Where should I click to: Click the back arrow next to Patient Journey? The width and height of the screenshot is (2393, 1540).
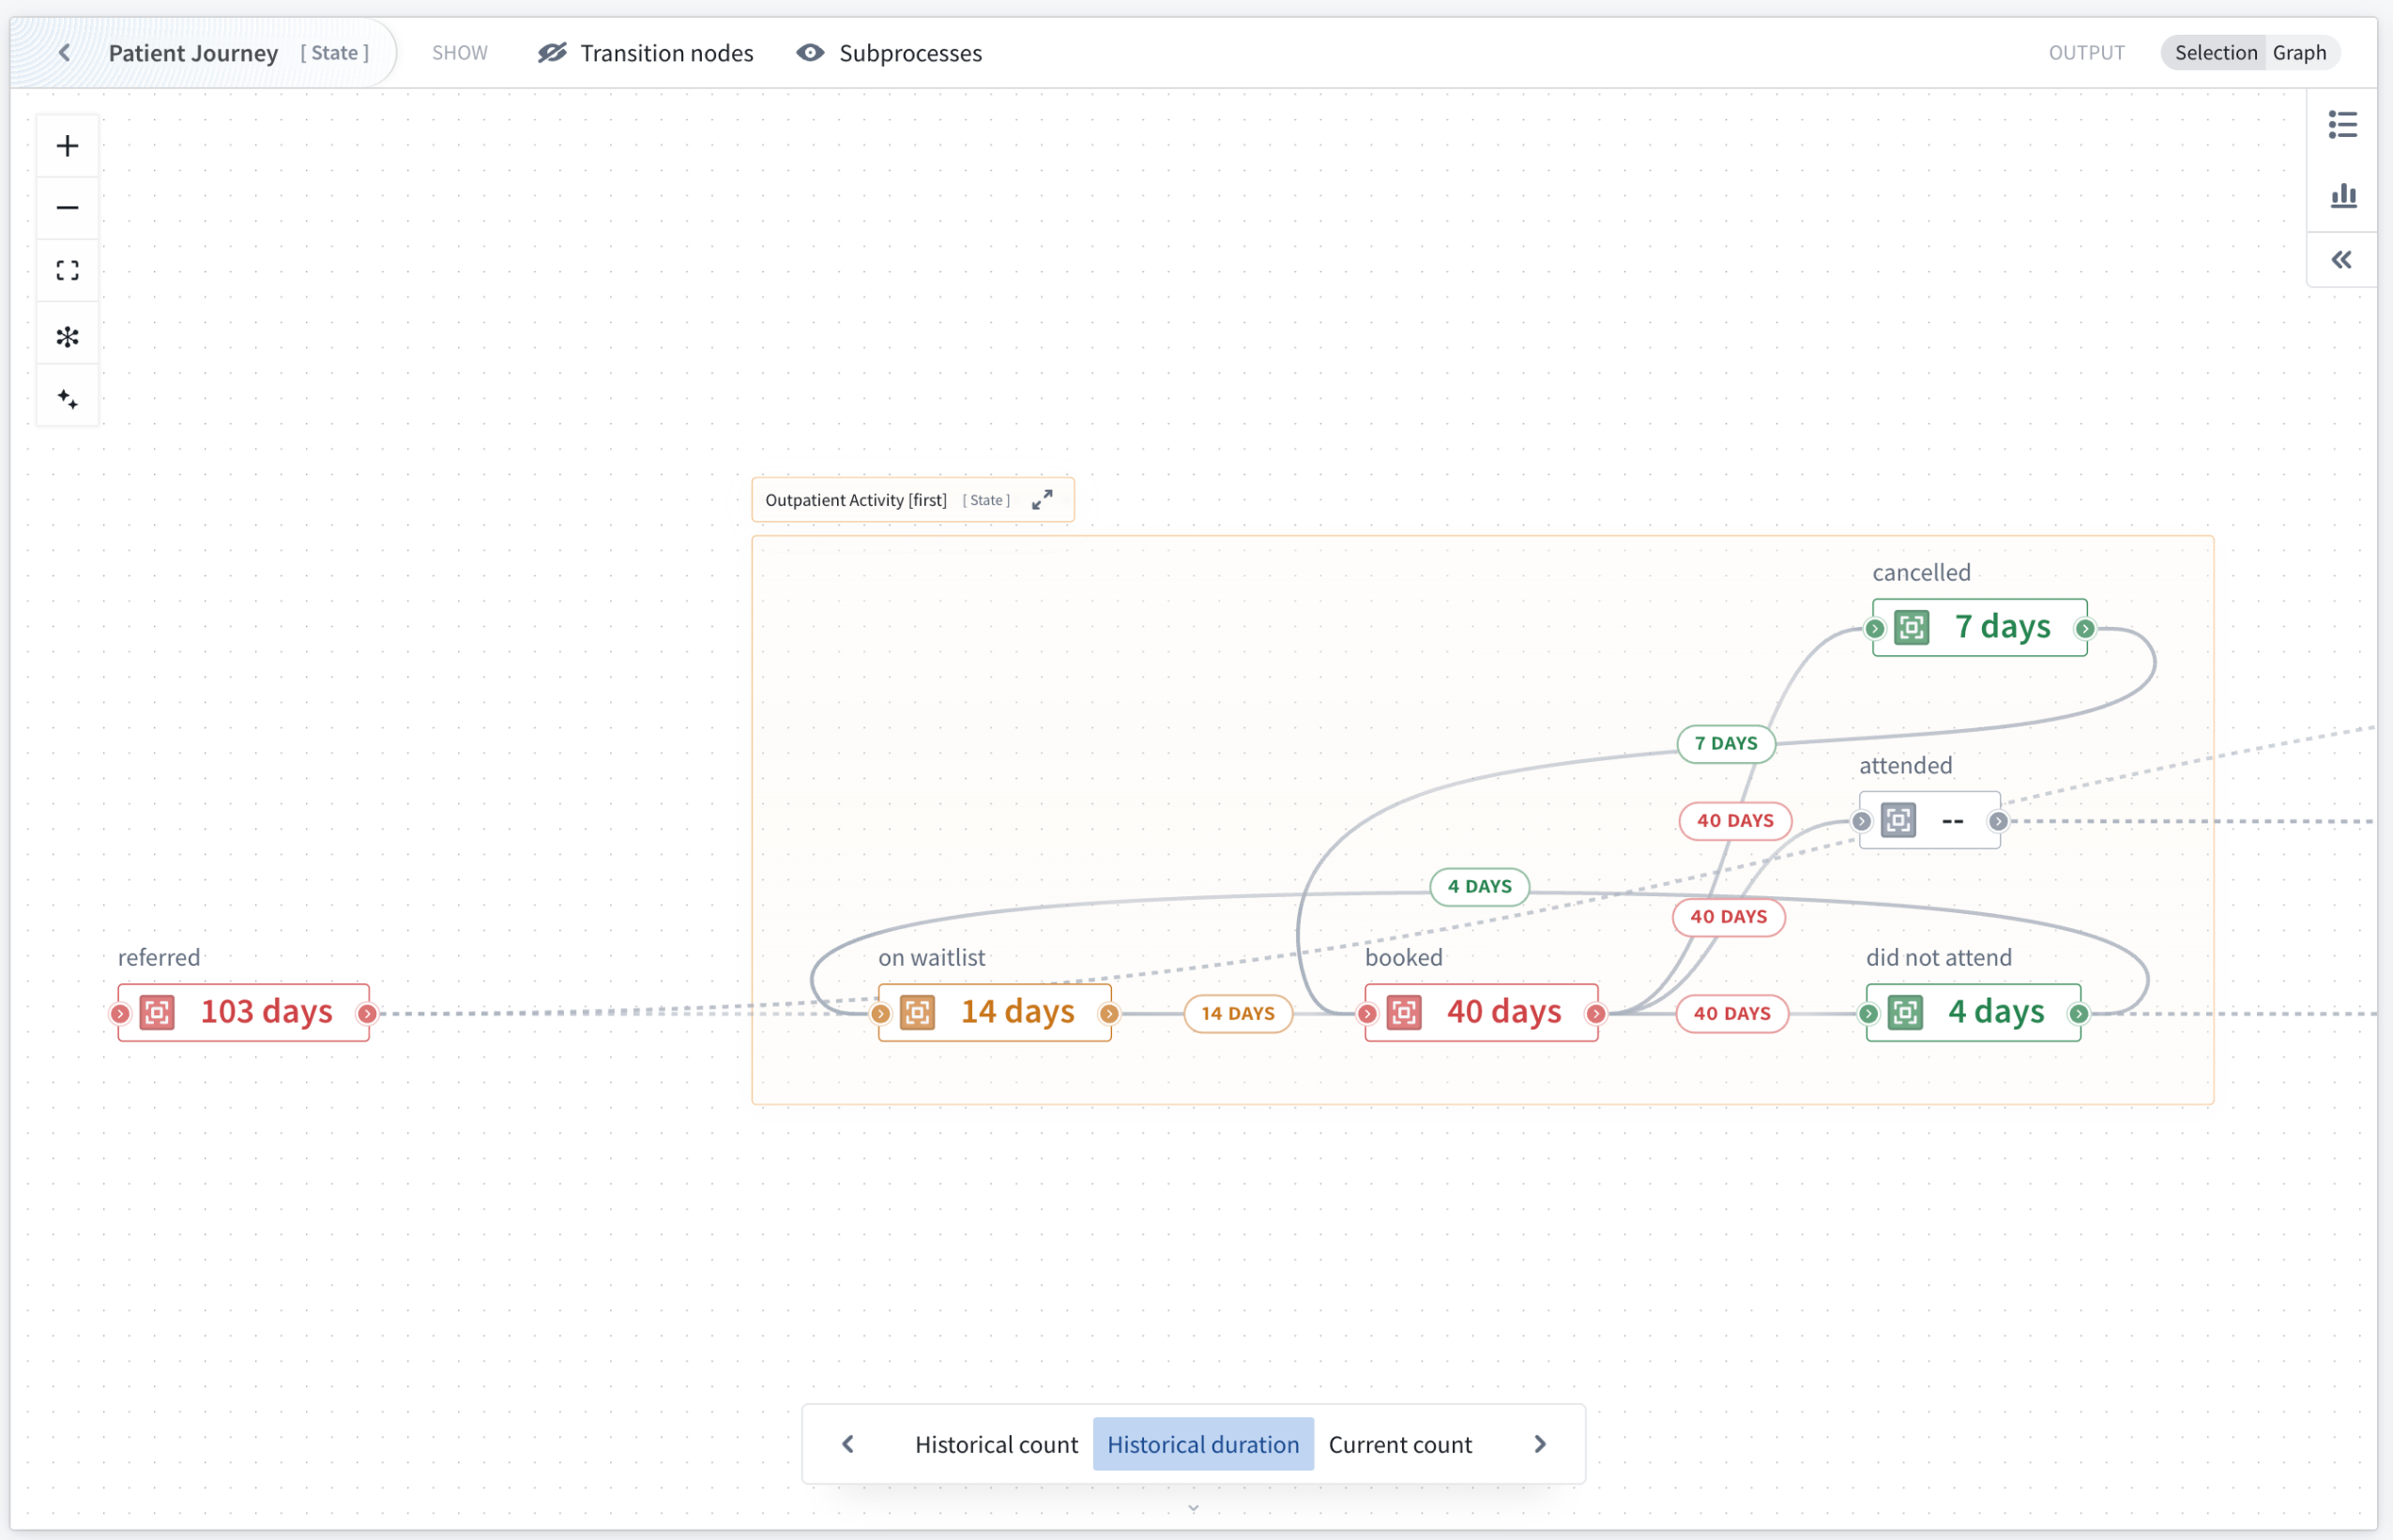(x=64, y=52)
